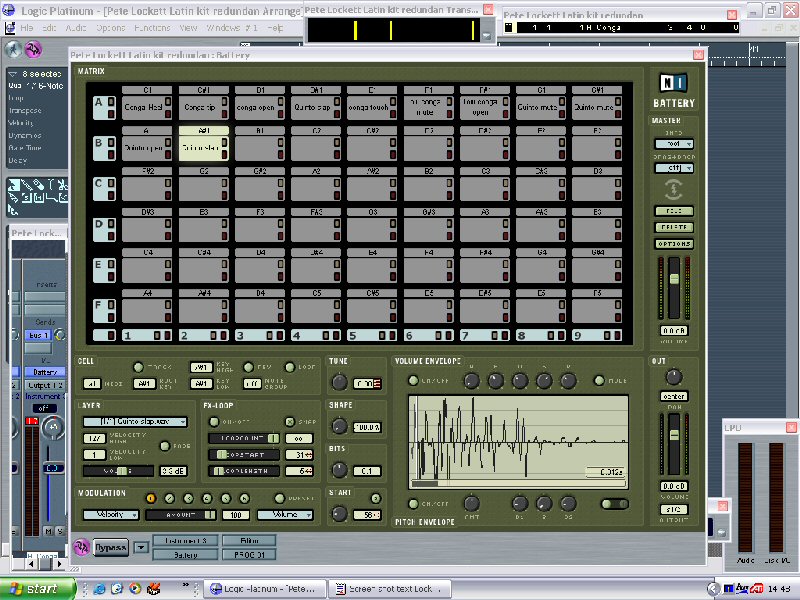Screen dimensions: 800x600
Task: Click the Tune knob
Action: tap(340, 383)
